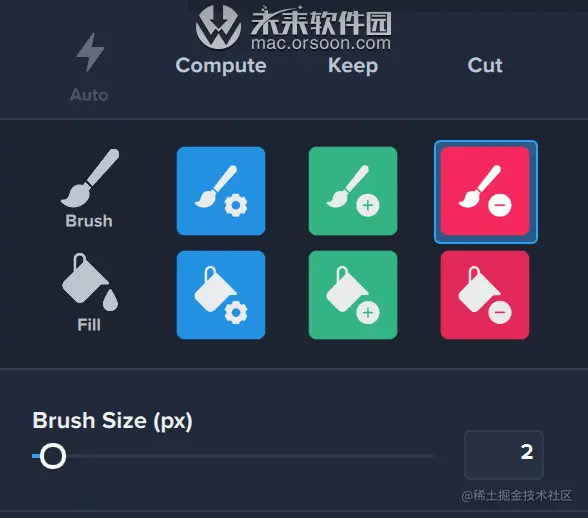Click the Auto label text

pyautogui.click(x=89, y=95)
